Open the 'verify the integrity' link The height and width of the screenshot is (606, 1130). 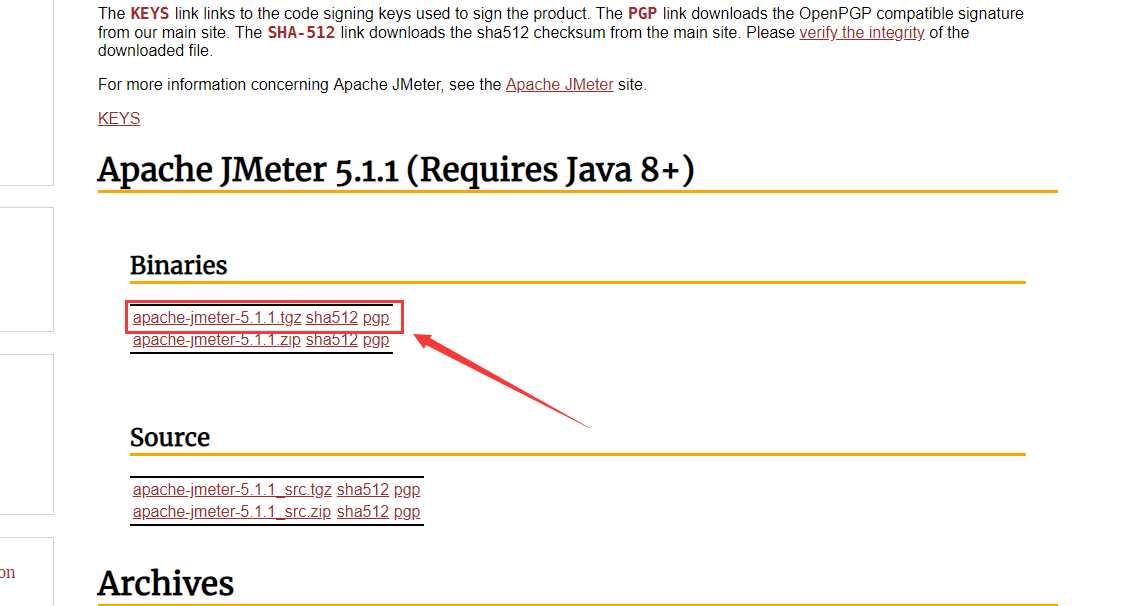tap(861, 32)
